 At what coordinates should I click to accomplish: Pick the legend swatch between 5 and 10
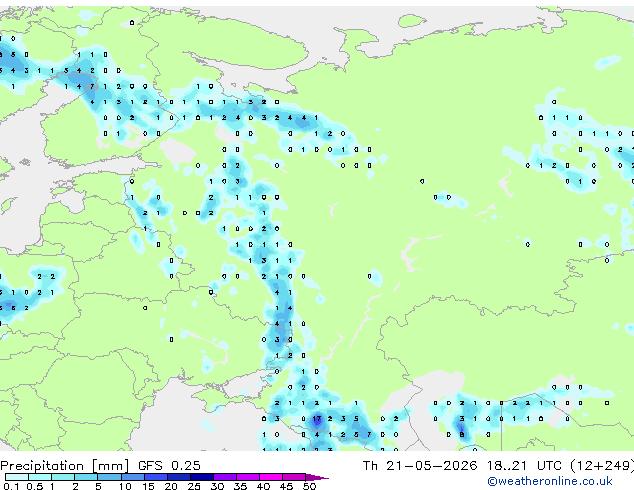point(109,477)
